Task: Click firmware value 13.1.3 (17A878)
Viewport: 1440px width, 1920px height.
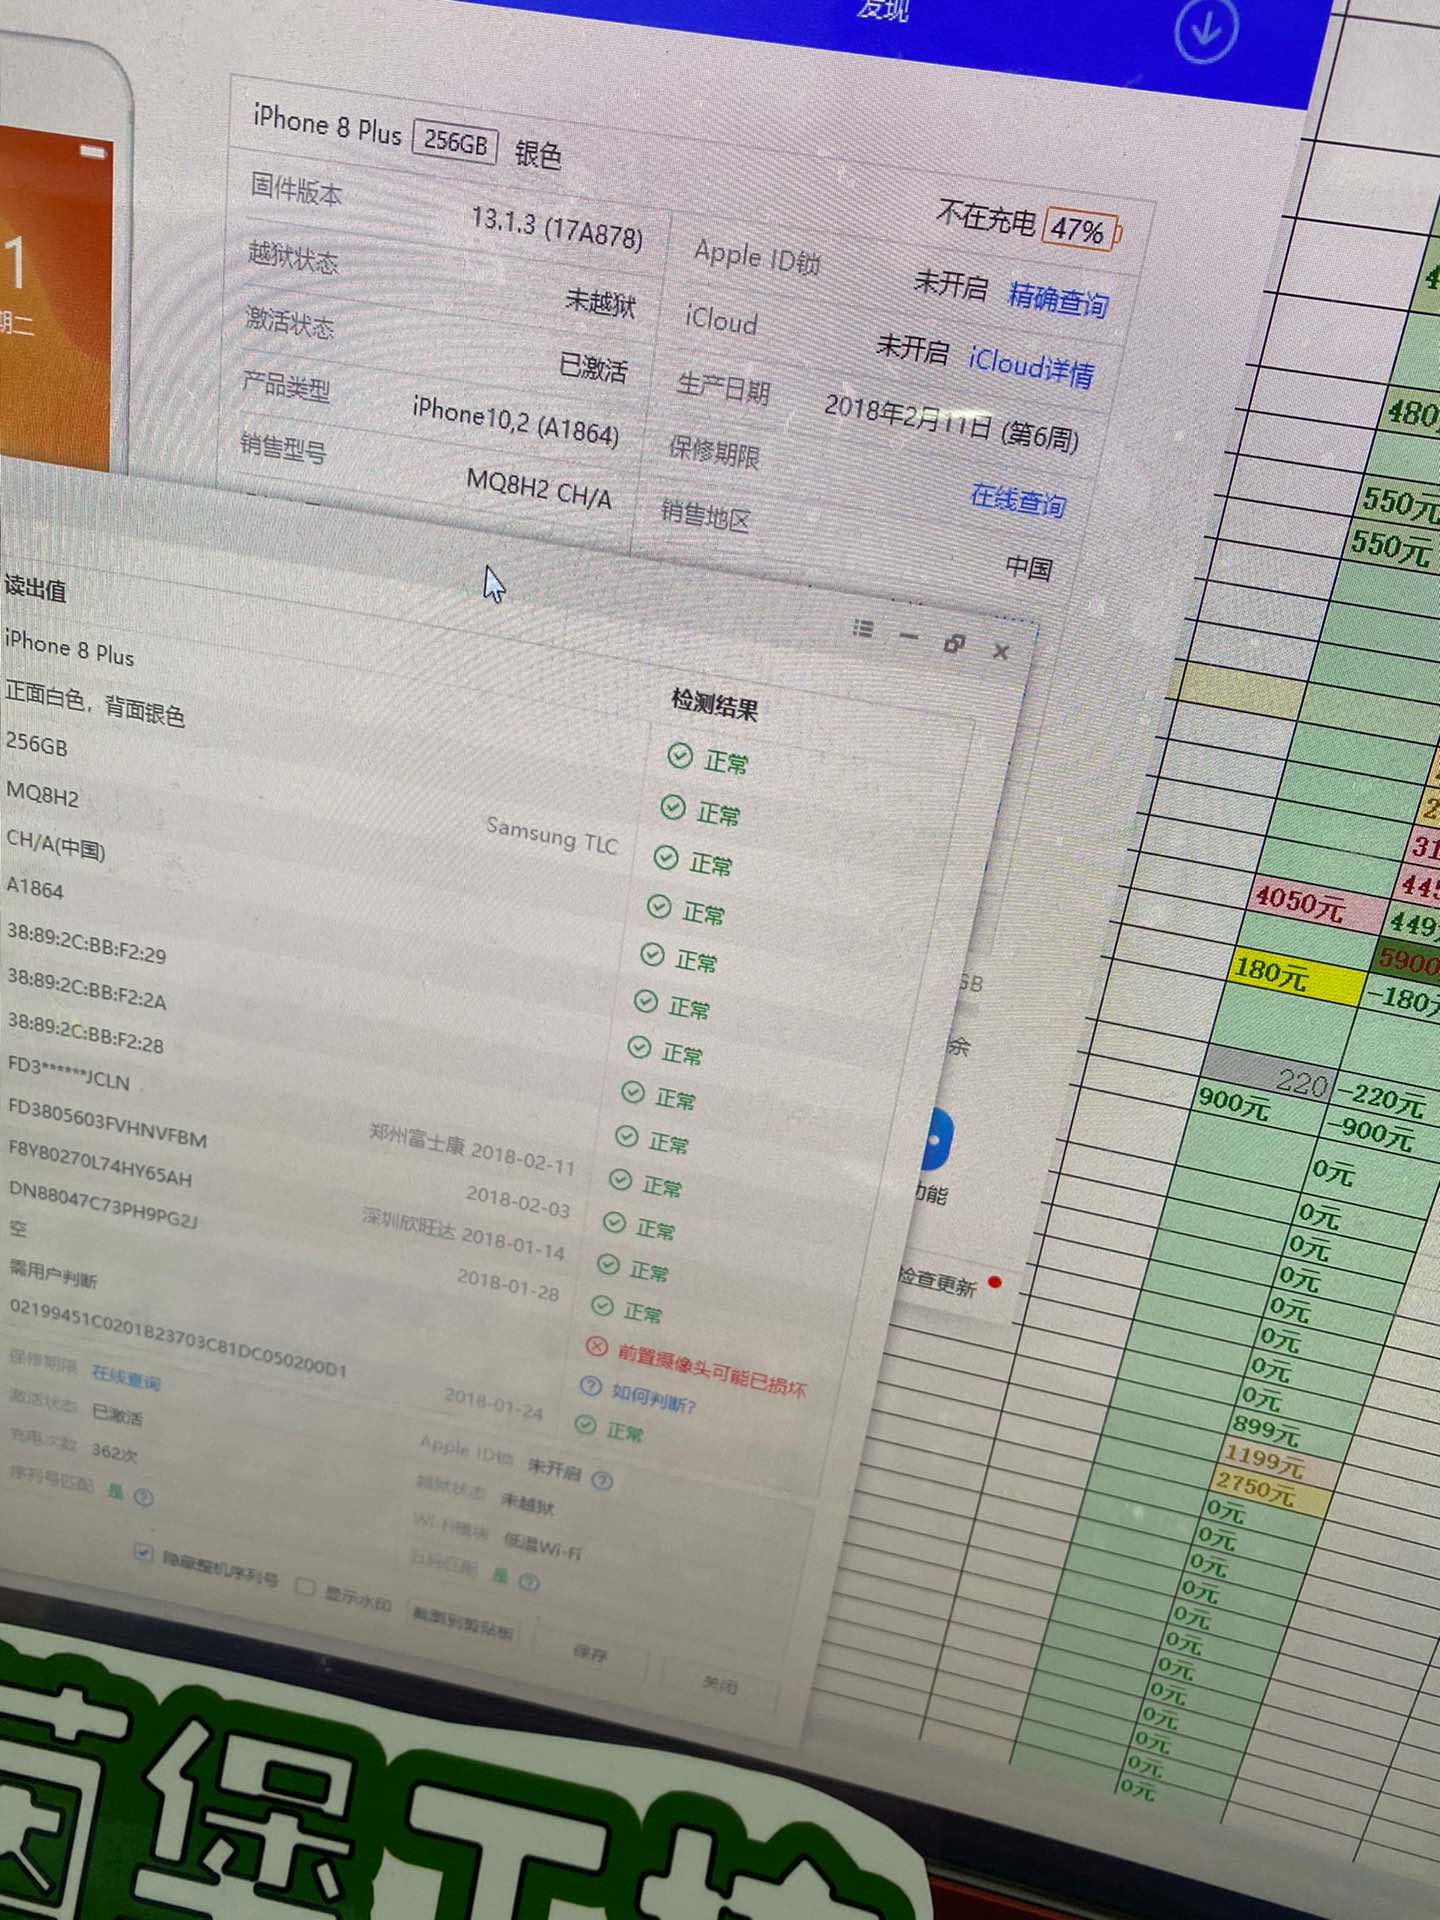Action: pyautogui.click(x=557, y=228)
